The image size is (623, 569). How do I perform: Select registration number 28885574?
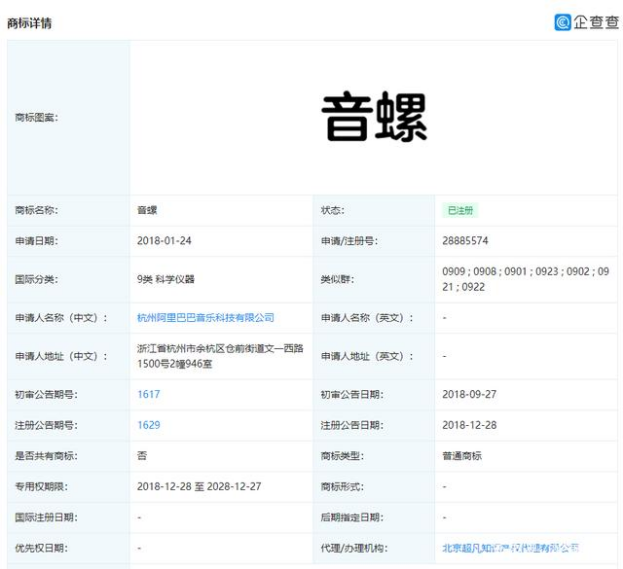(x=465, y=241)
